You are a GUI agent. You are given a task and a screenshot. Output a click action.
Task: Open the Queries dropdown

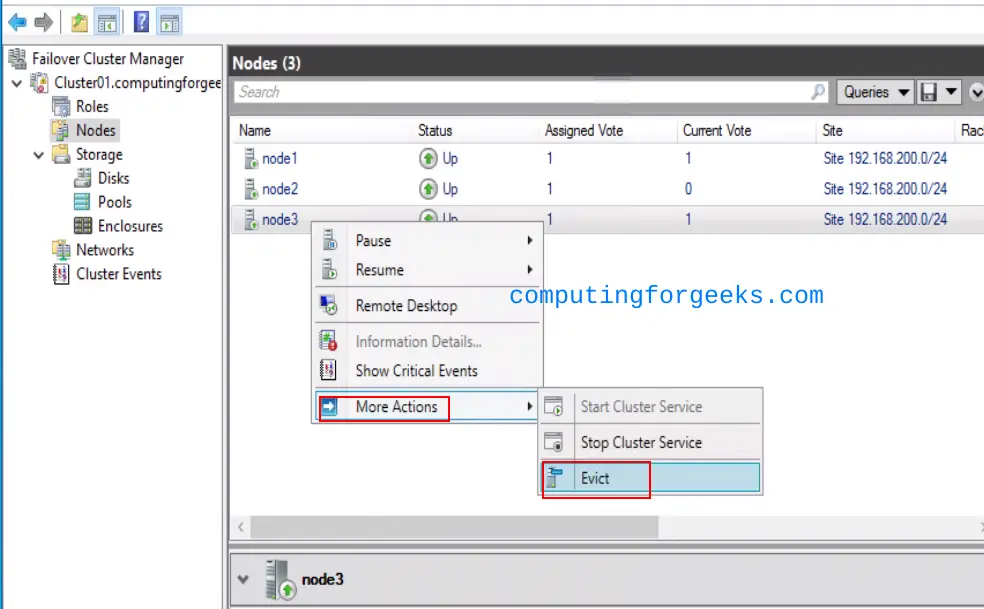(875, 92)
